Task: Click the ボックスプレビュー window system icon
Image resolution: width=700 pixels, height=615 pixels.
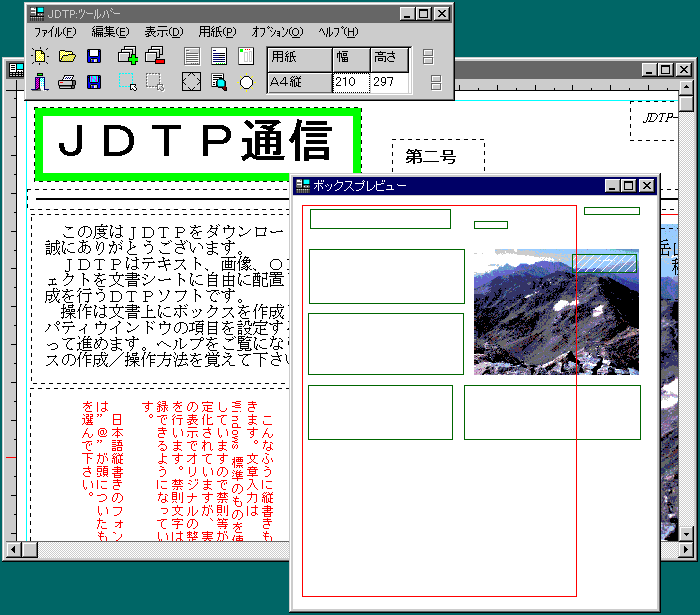Action: pyautogui.click(x=303, y=186)
